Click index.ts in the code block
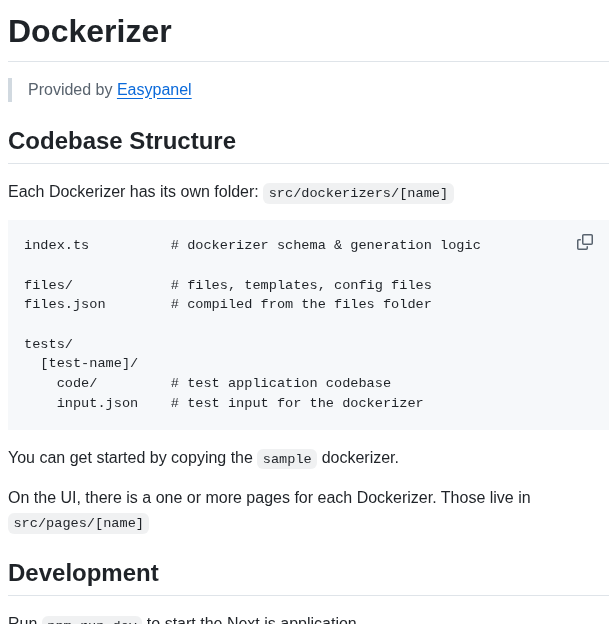Viewport: 616px width, 624px height. click(x=57, y=245)
